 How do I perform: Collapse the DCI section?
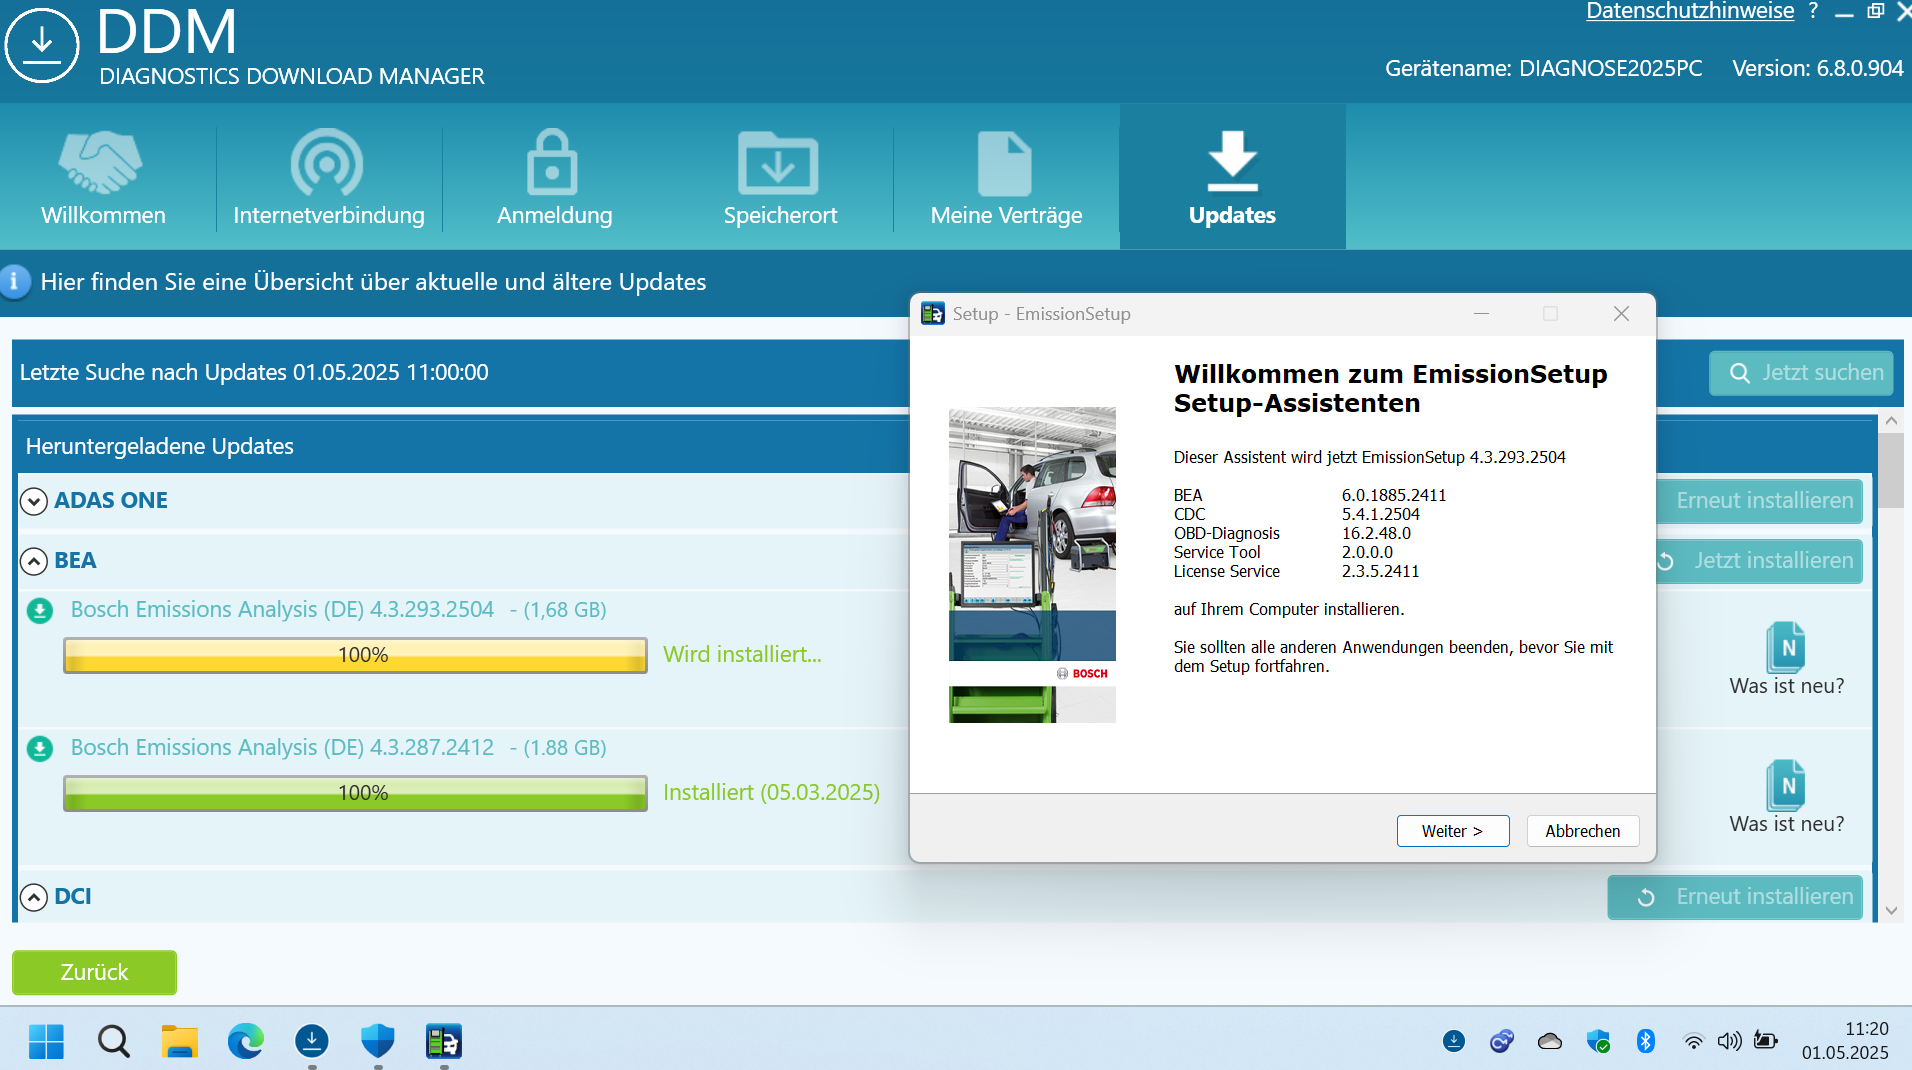[x=34, y=897]
